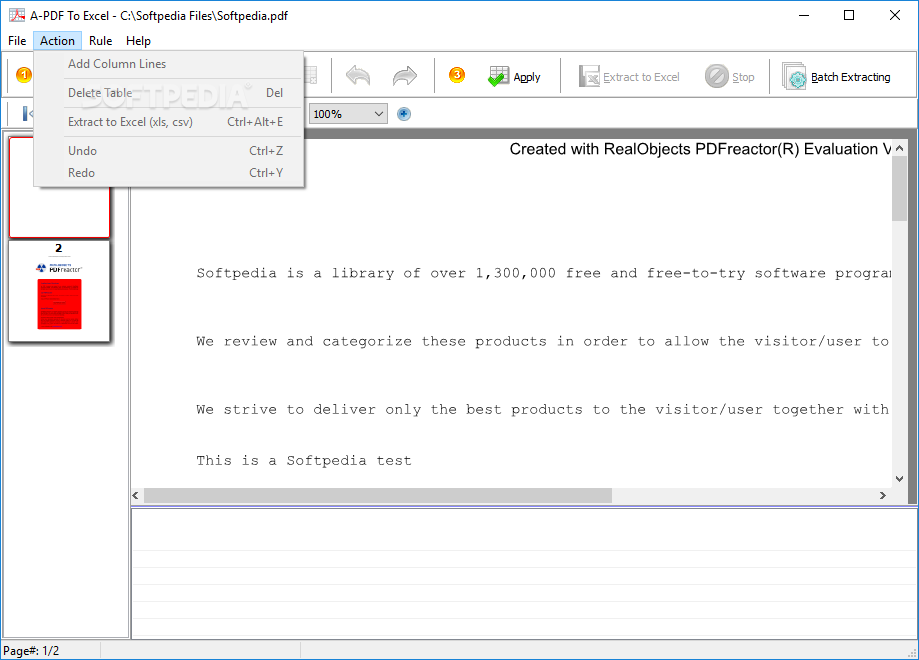
Task: Click the Apply button with checkmark
Action: [514, 76]
